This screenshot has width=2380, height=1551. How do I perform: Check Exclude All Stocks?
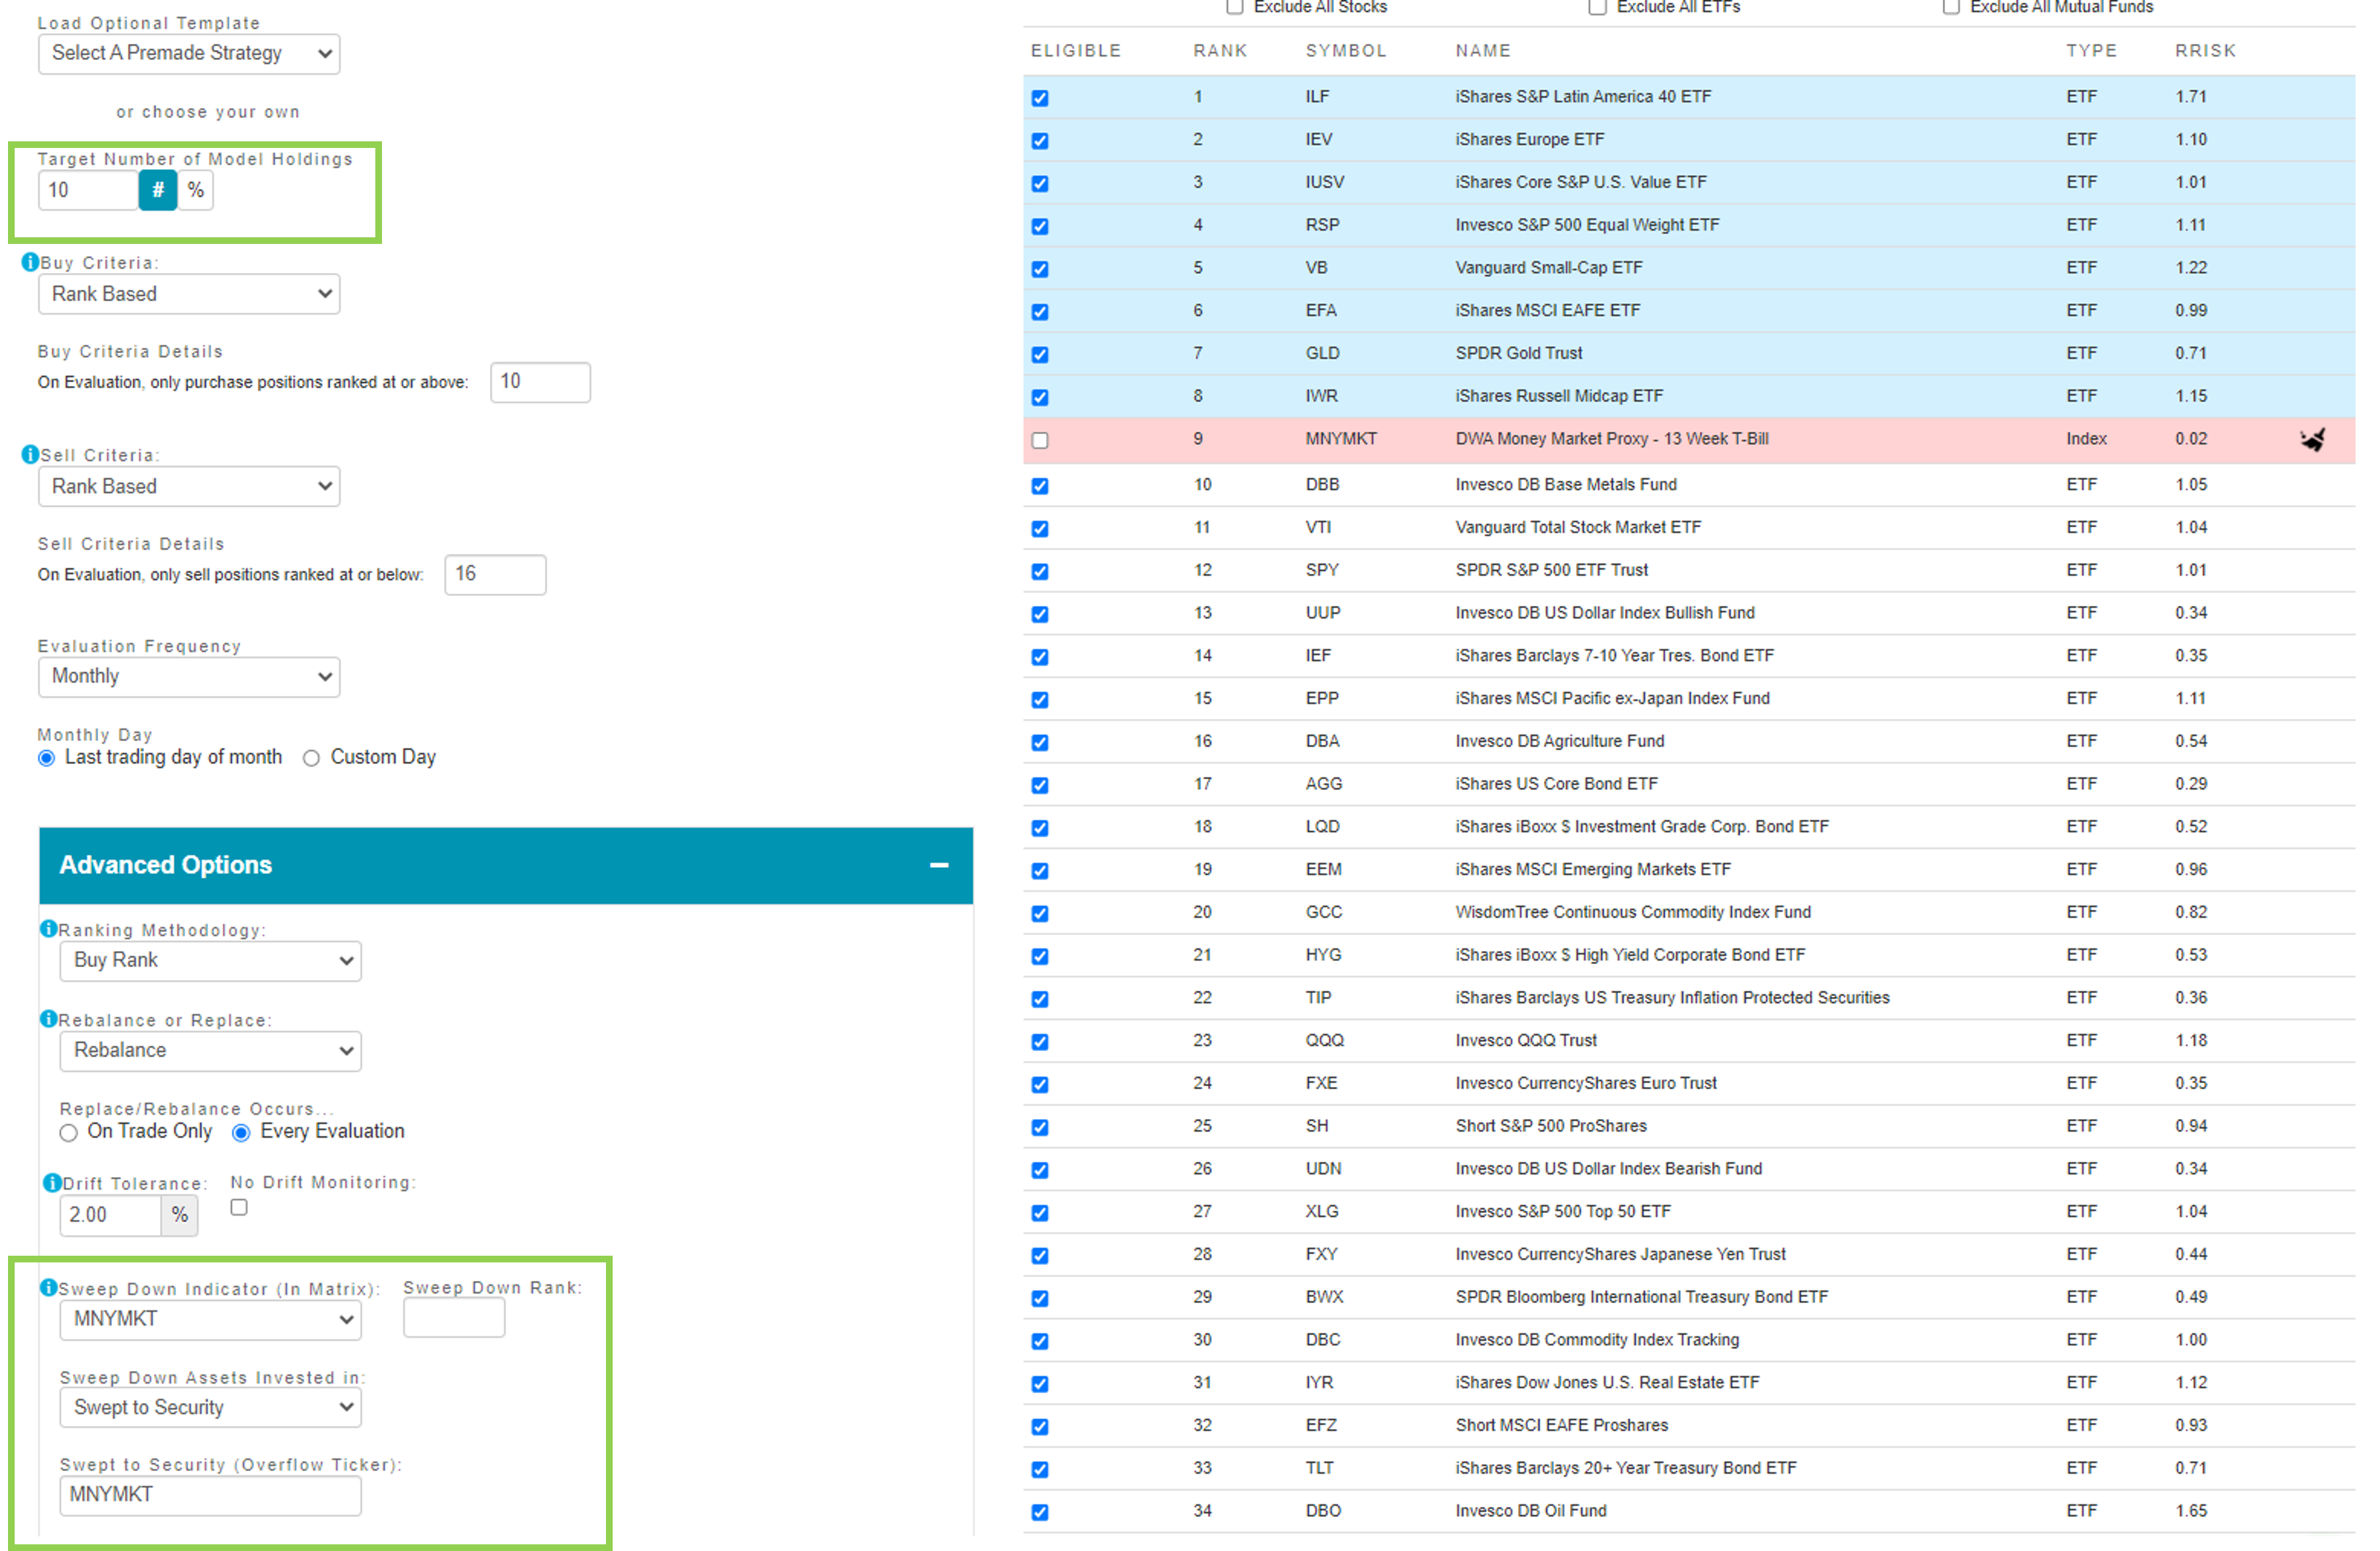tap(1235, 7)
